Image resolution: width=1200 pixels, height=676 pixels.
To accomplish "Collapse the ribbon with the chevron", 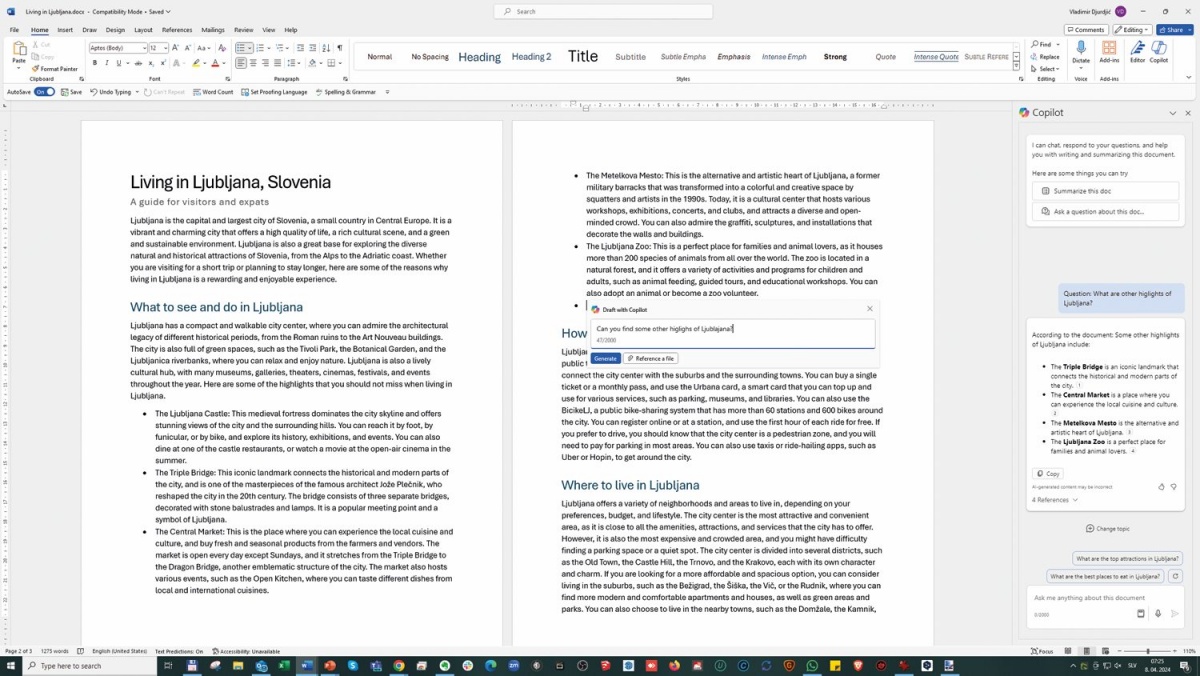I will 1189,77.
